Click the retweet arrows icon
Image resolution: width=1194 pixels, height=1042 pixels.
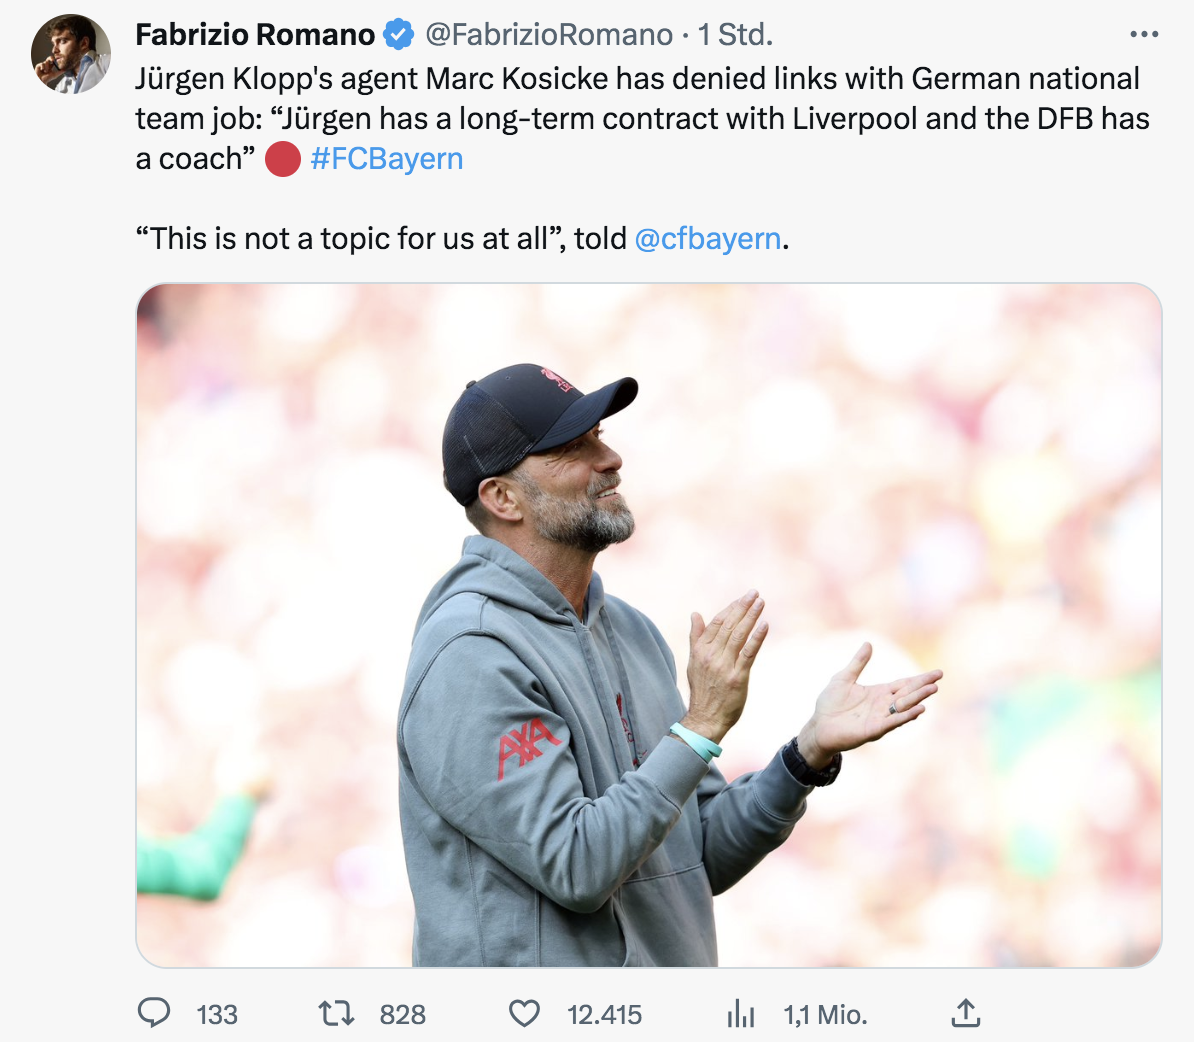click(x=336, y=1014)
